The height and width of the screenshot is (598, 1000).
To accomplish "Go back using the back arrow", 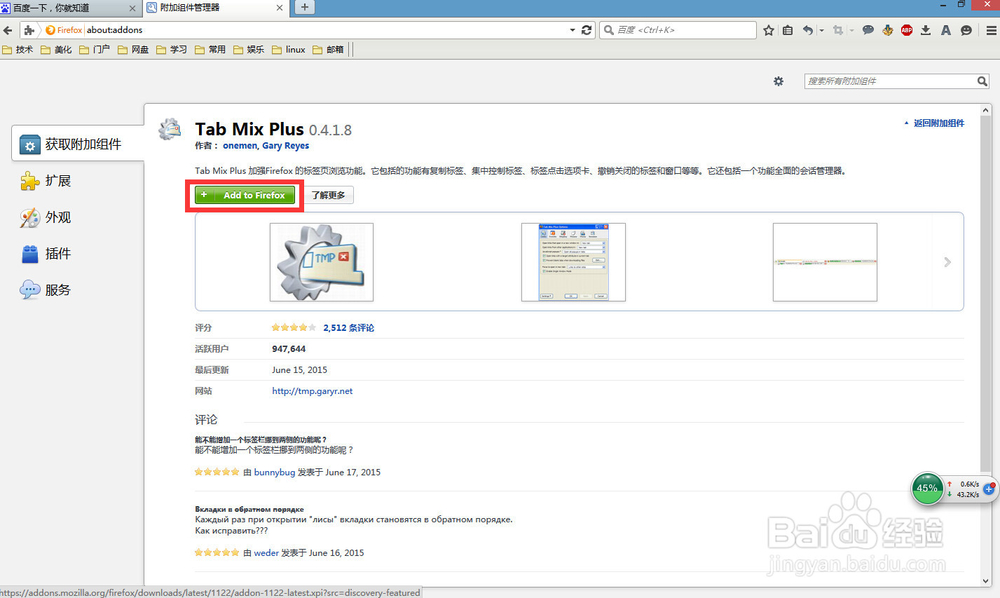I will (8, 30).
